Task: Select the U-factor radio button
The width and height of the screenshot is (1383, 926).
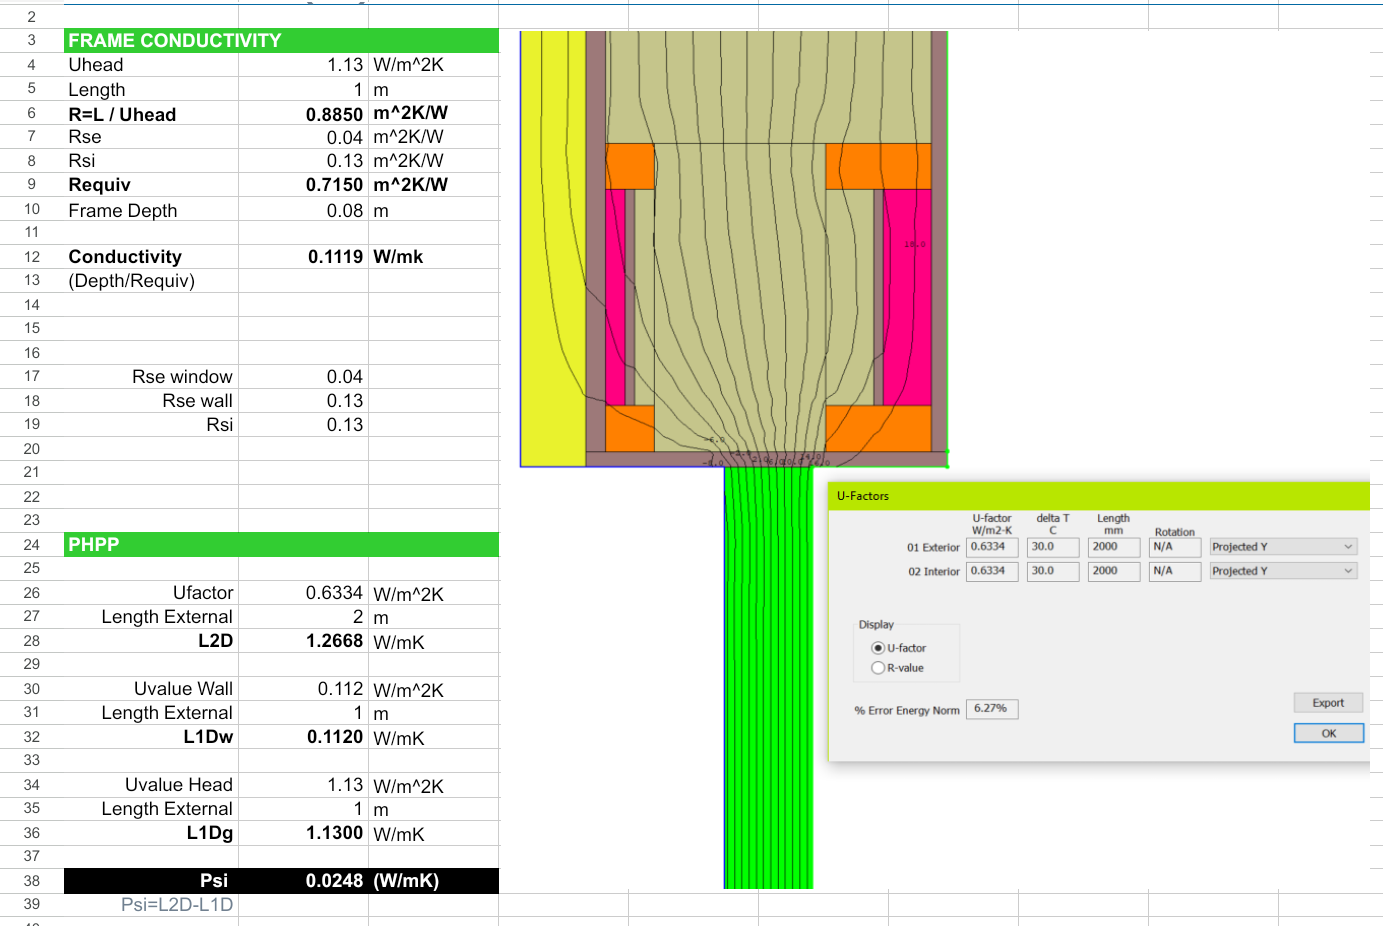Action: [x=878, y=648]
